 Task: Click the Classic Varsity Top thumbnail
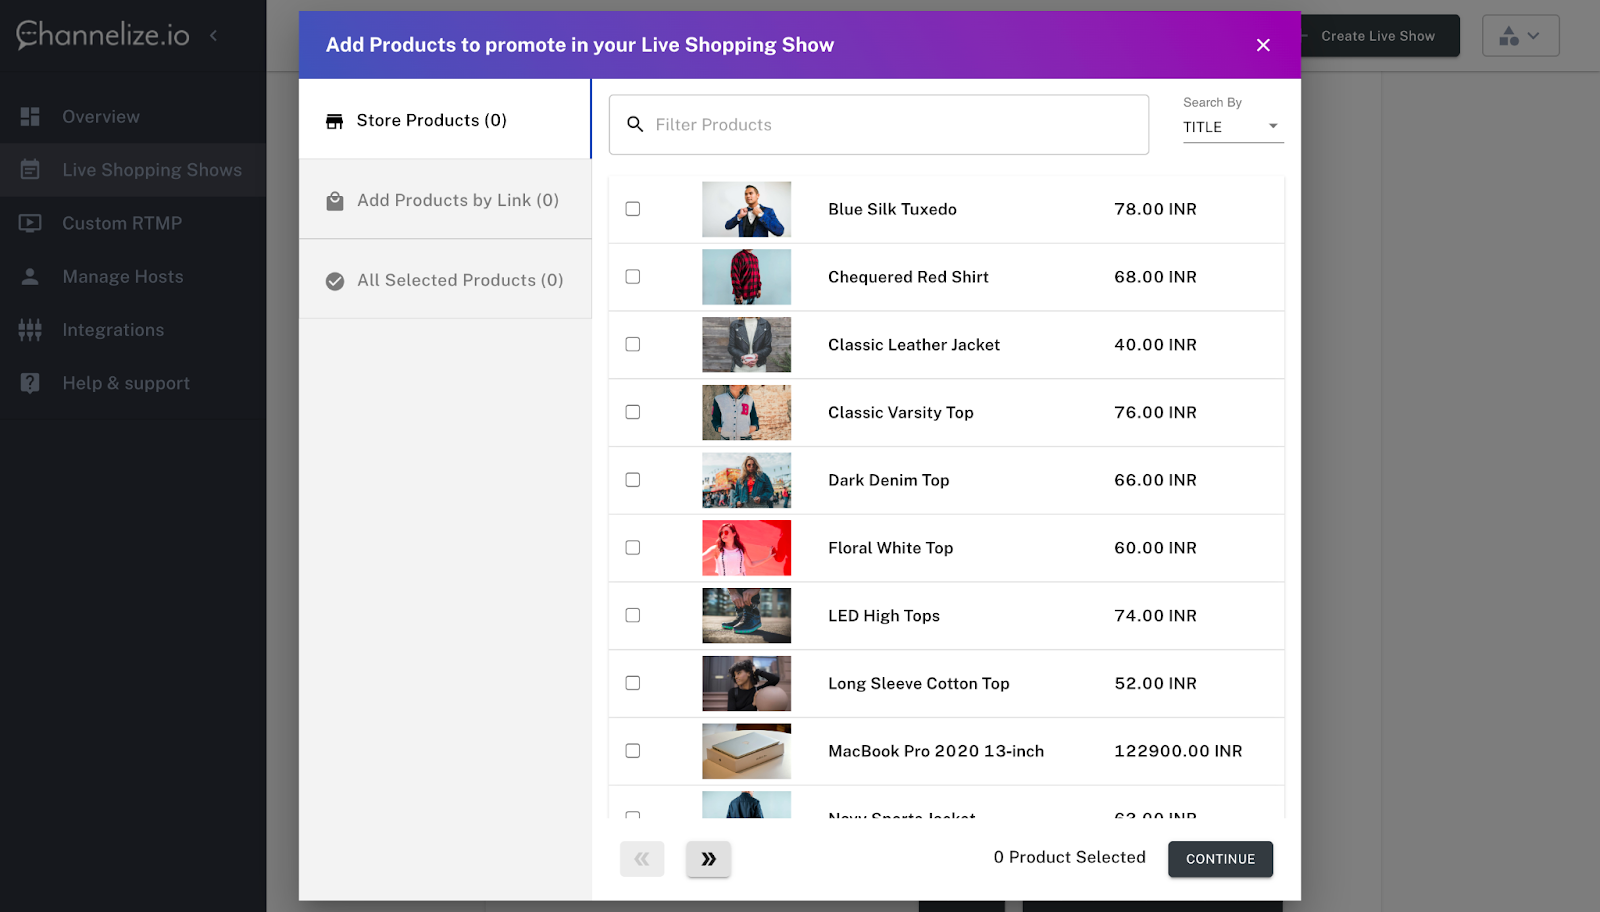(x=746, y=412)
